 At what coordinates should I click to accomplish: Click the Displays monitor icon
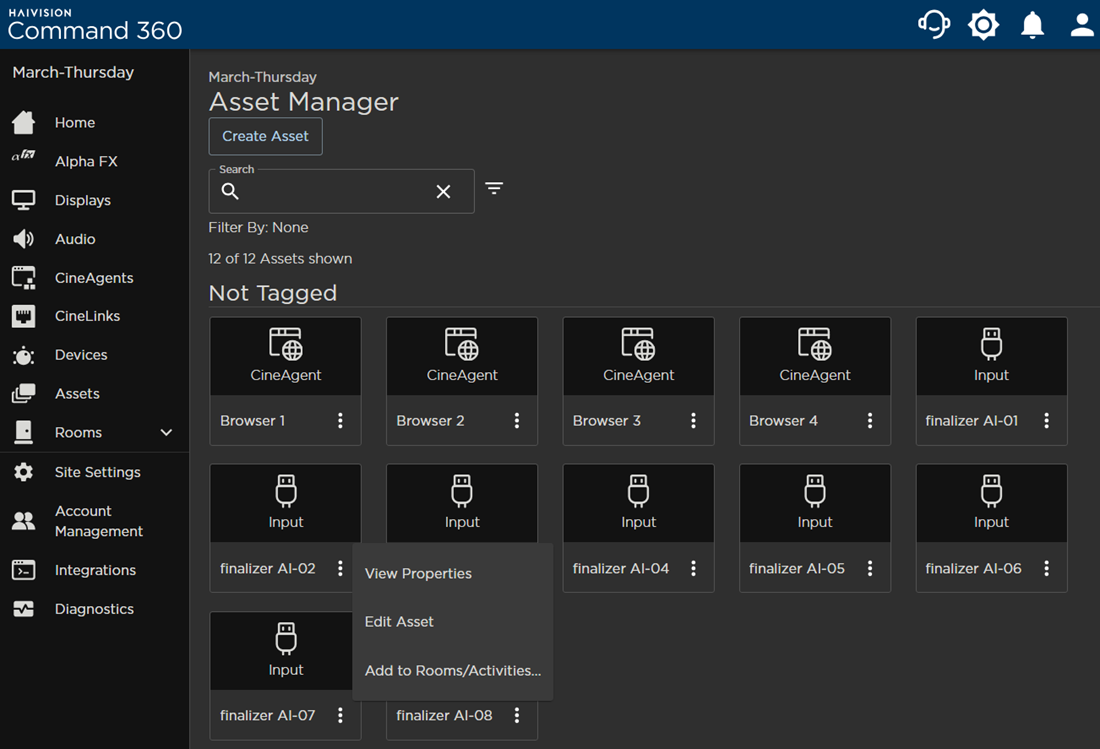24,200
